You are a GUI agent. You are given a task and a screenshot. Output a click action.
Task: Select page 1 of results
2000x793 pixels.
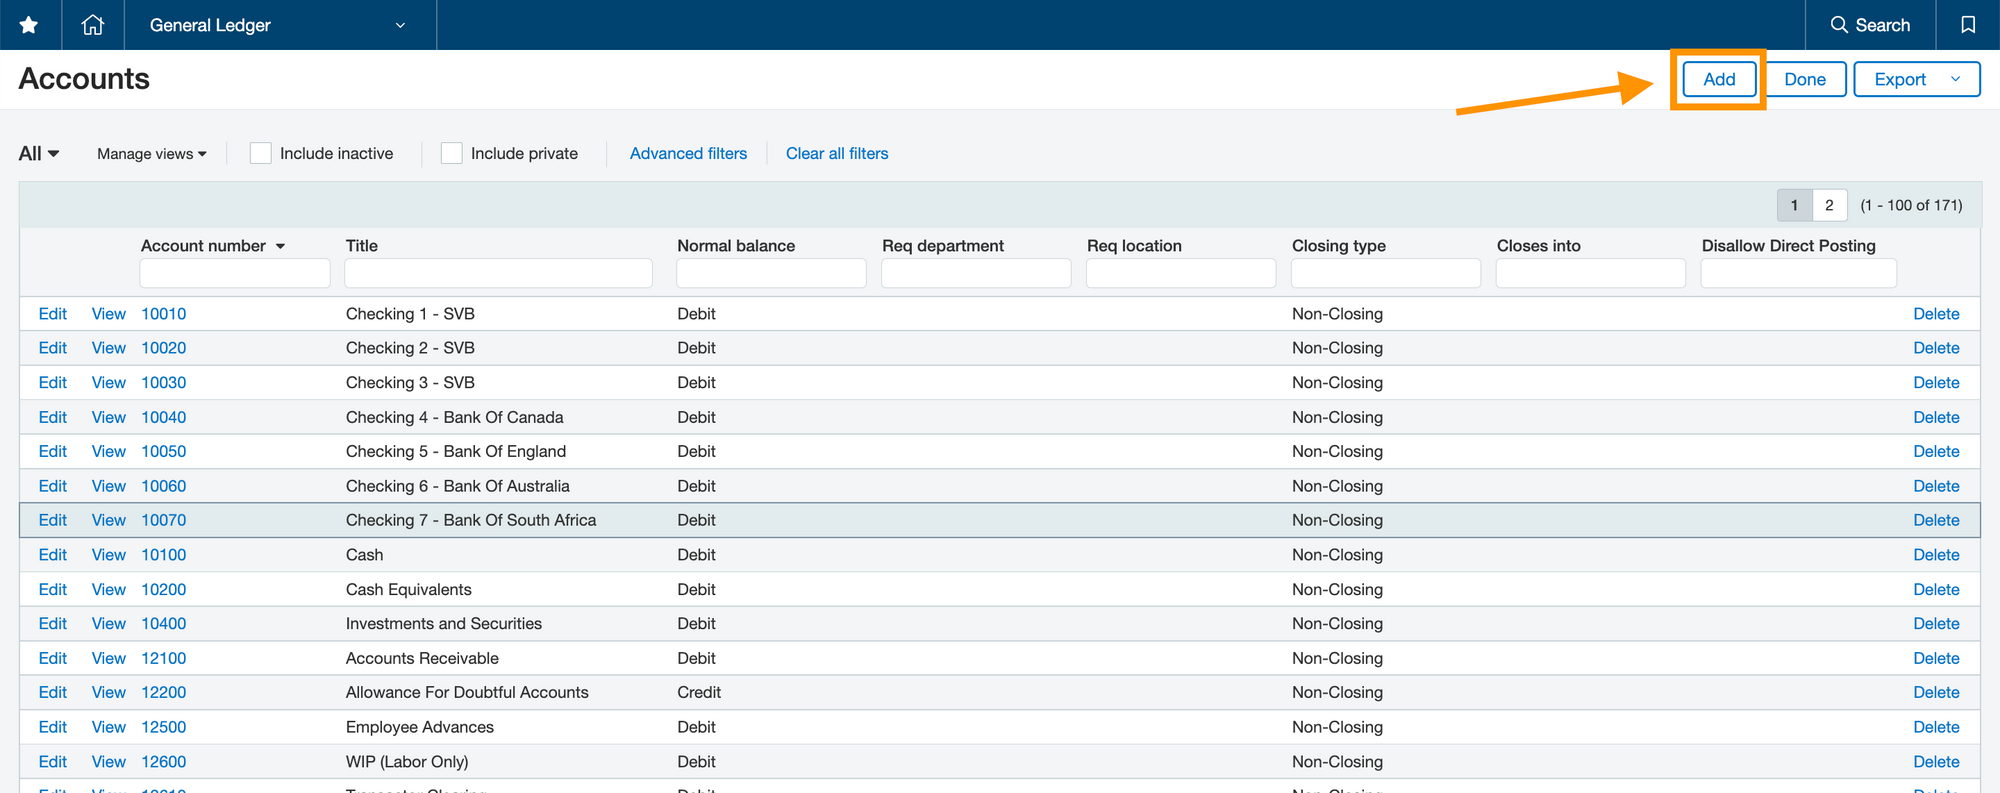coord(1795,205)
